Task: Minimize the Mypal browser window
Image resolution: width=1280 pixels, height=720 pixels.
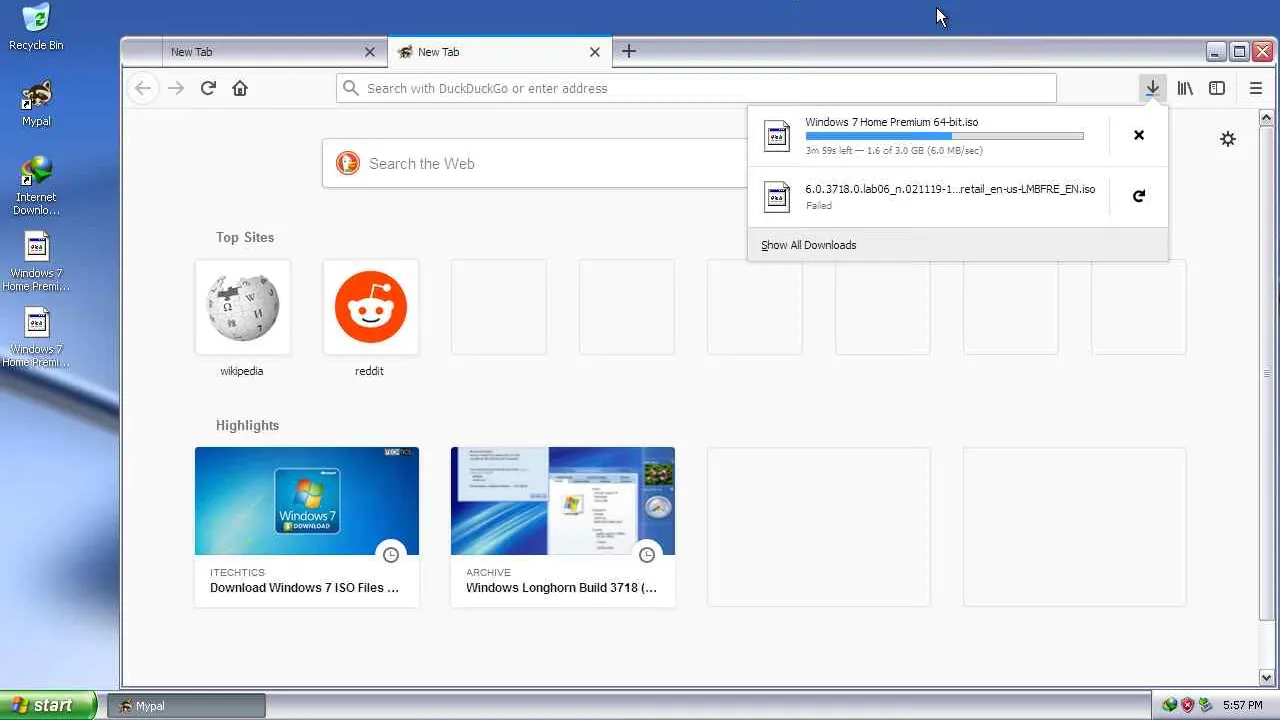Action: point(1216,52)
